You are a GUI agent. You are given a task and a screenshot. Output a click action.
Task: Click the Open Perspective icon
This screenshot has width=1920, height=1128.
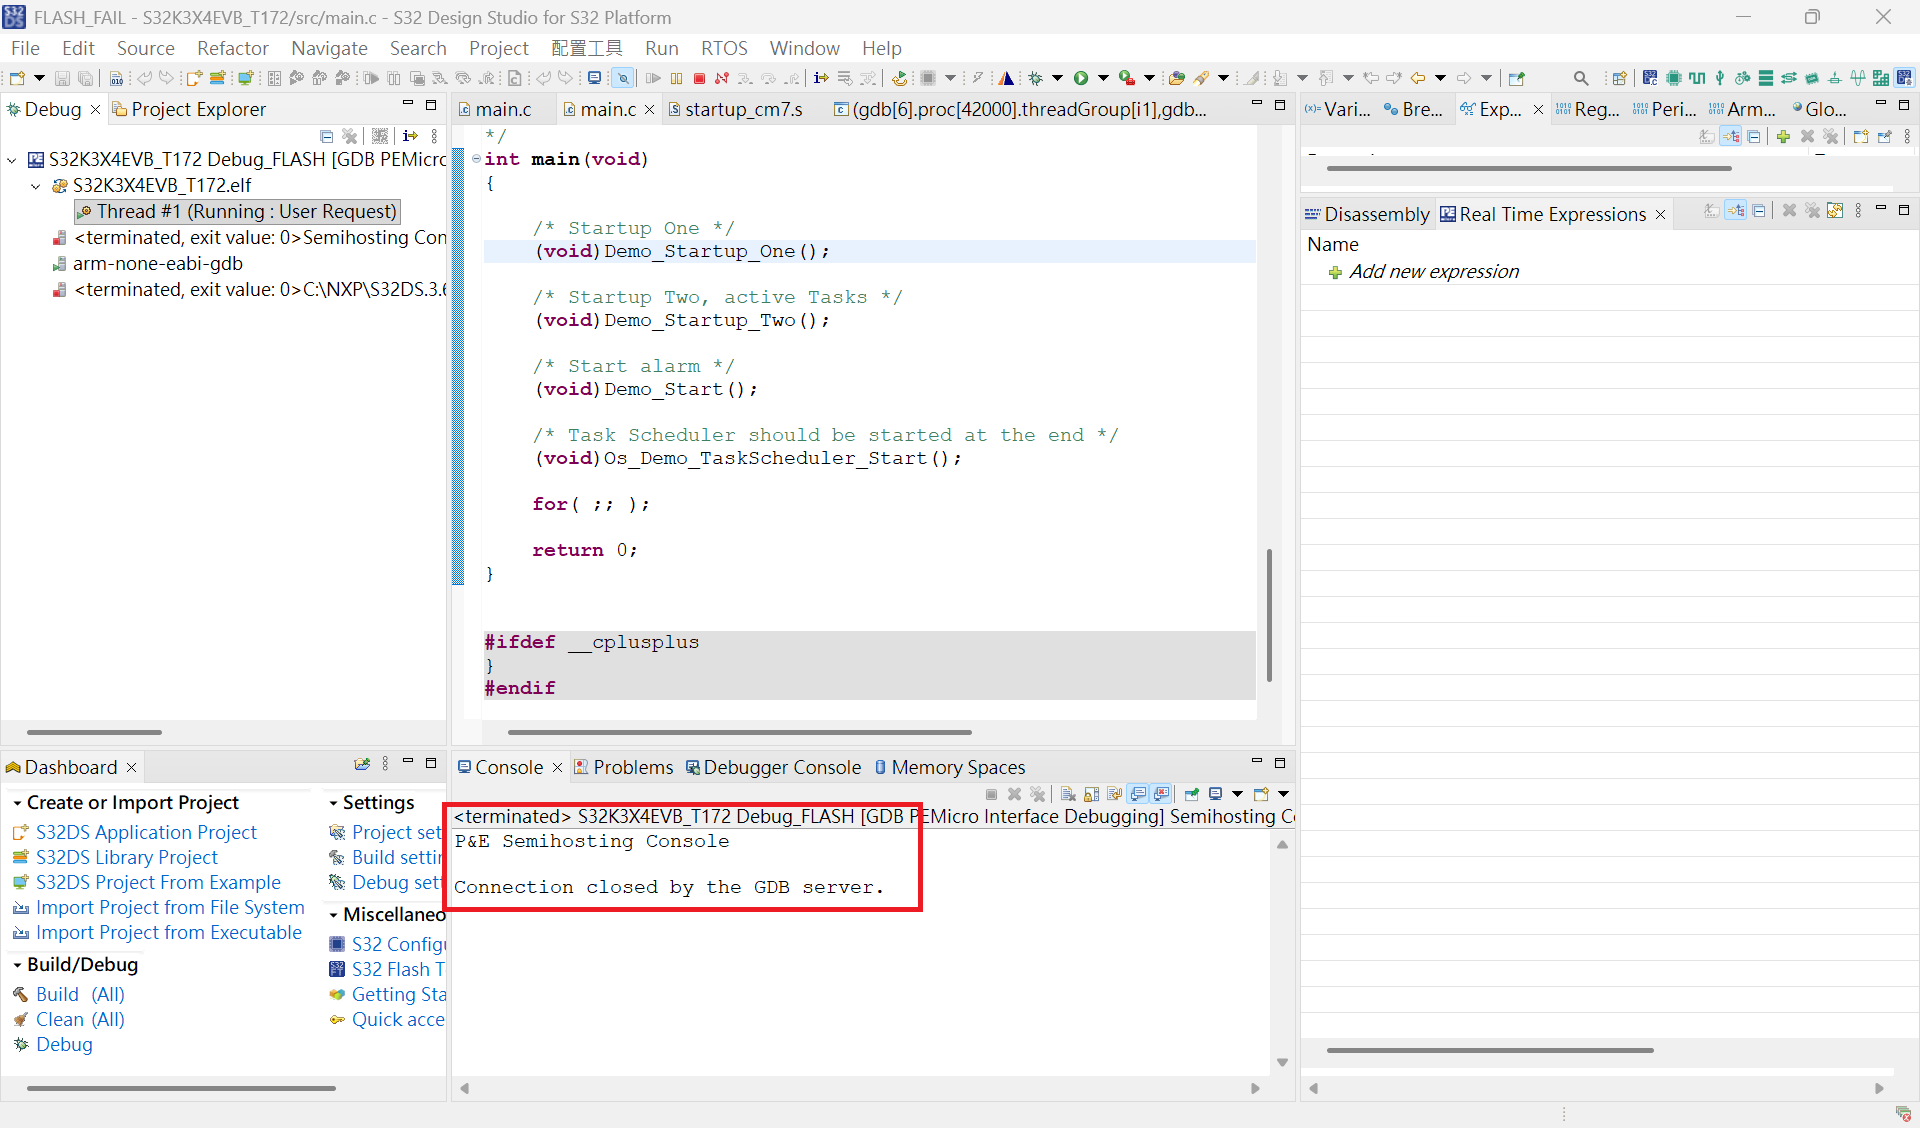click(1619, 78)
